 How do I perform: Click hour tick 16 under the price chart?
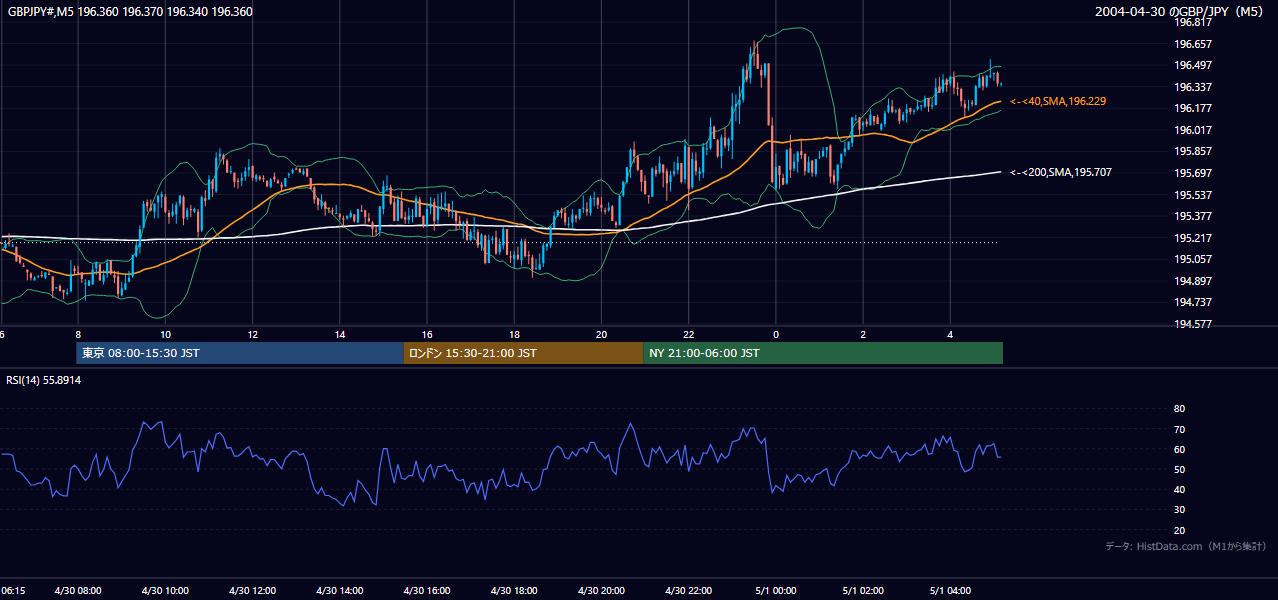coord(427,335)
